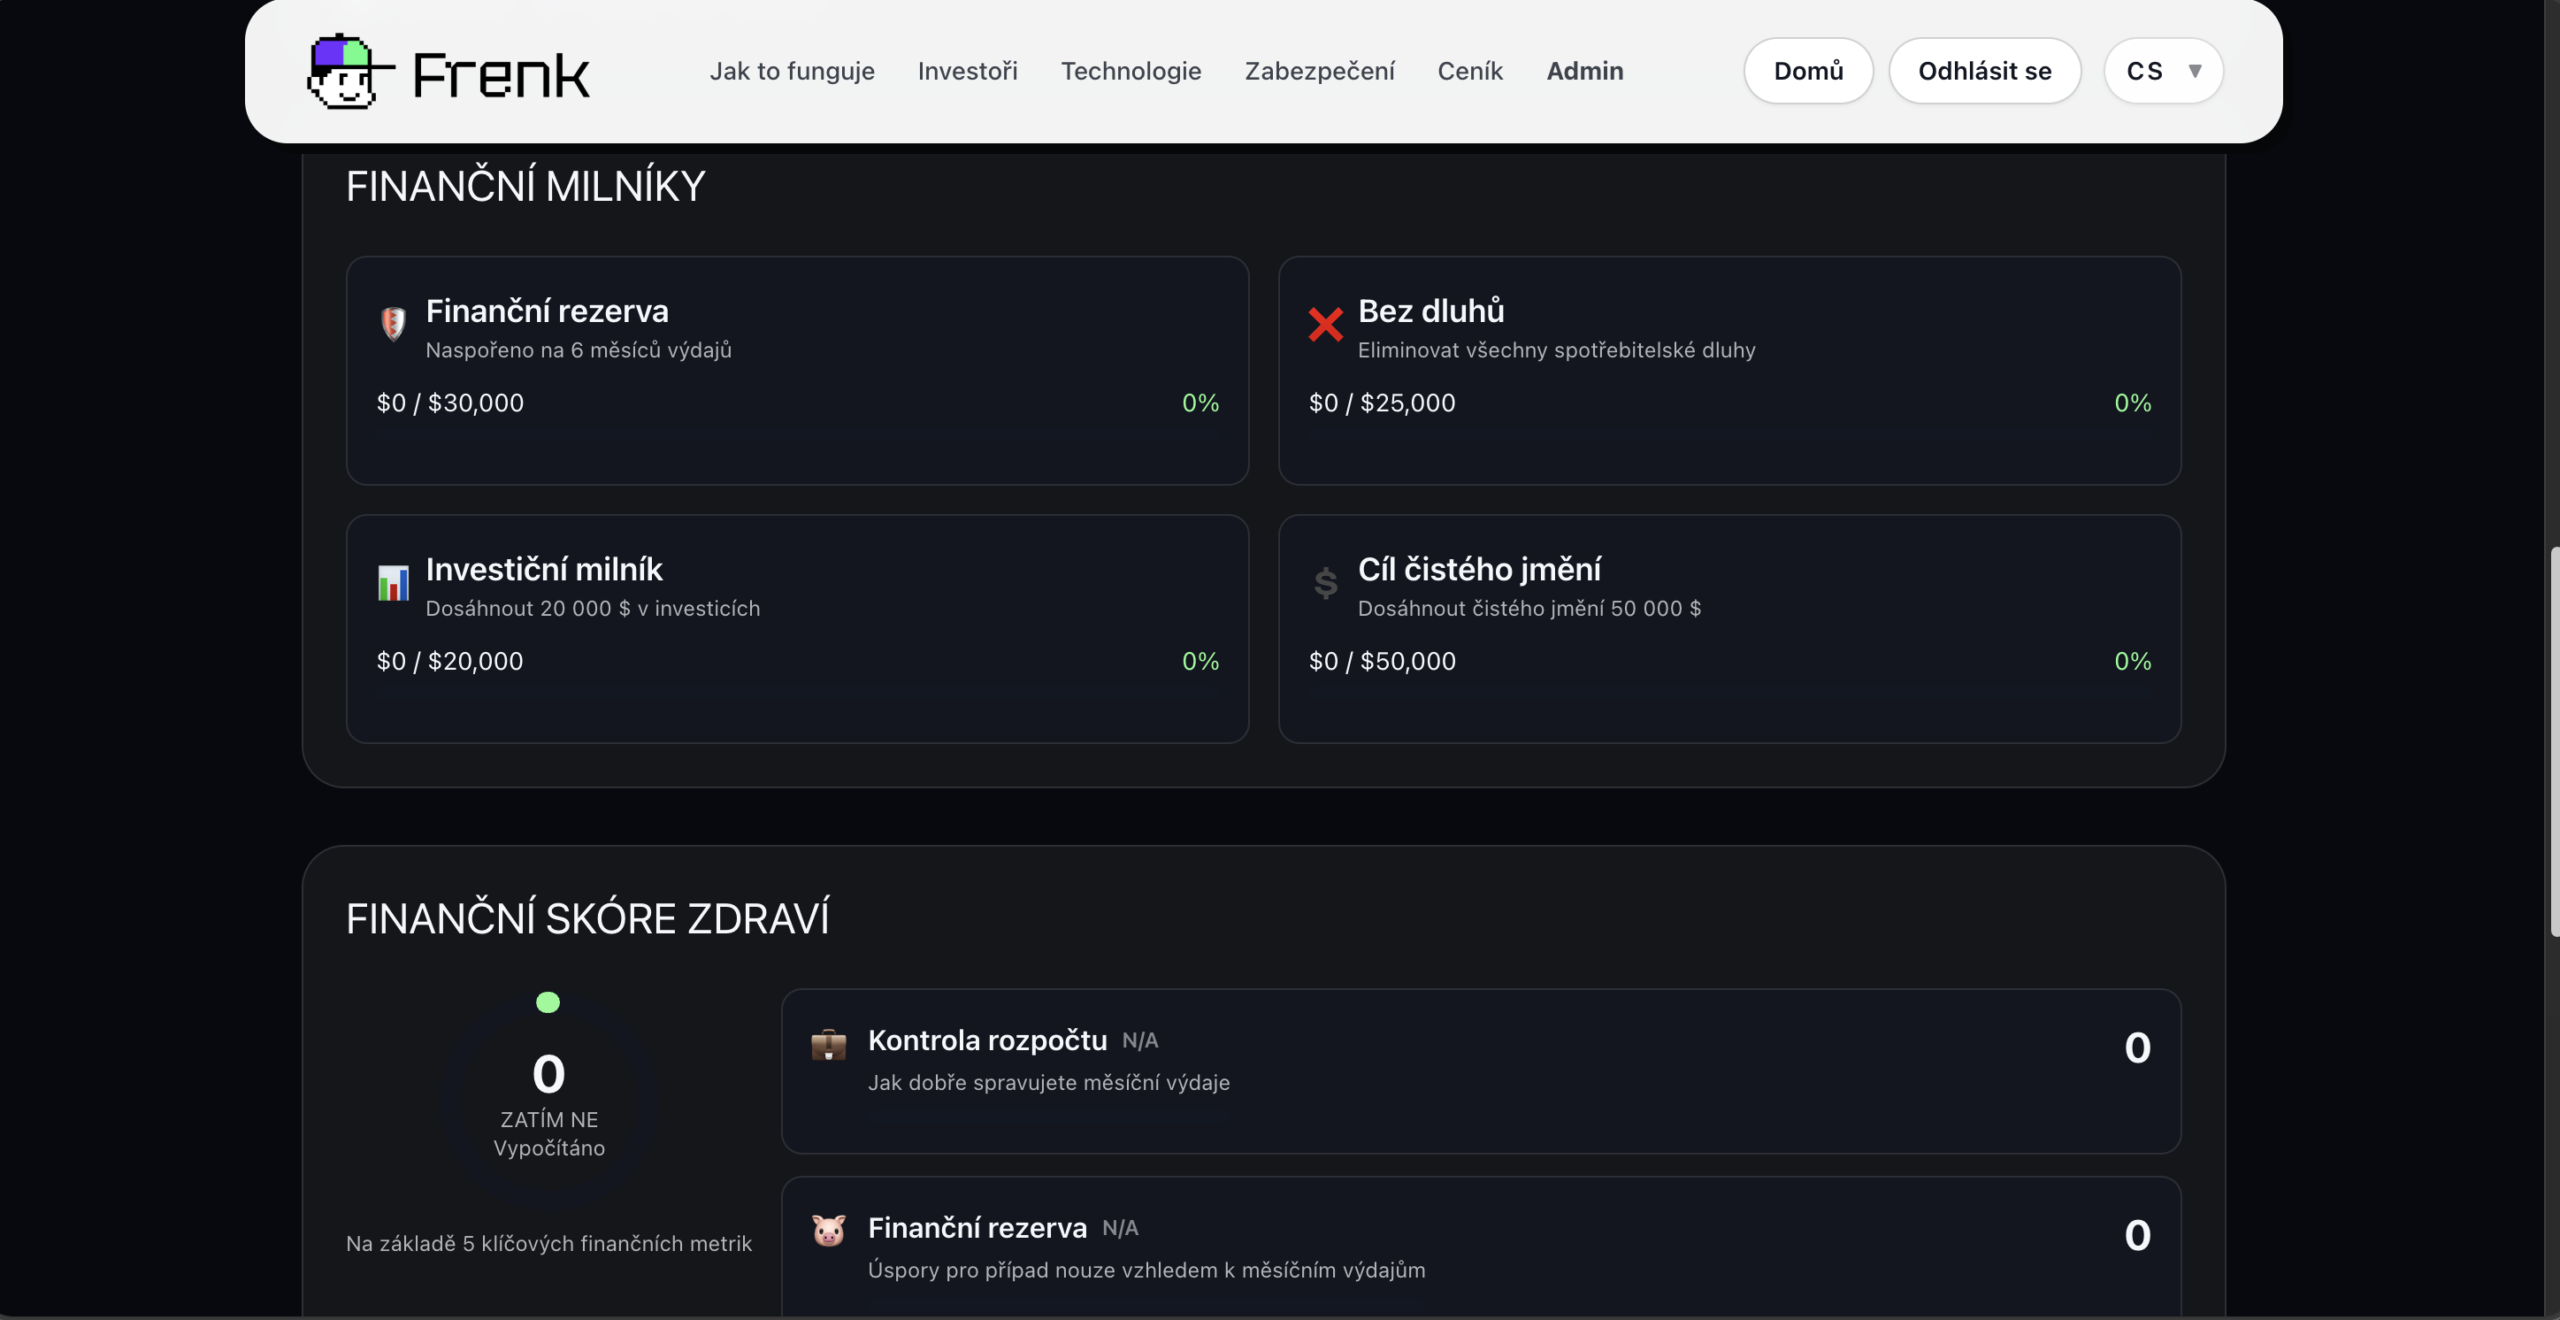Click the bar chart icon beside Investiční milník
This screenshot has width=2560, height=1320.
[393, 582]
